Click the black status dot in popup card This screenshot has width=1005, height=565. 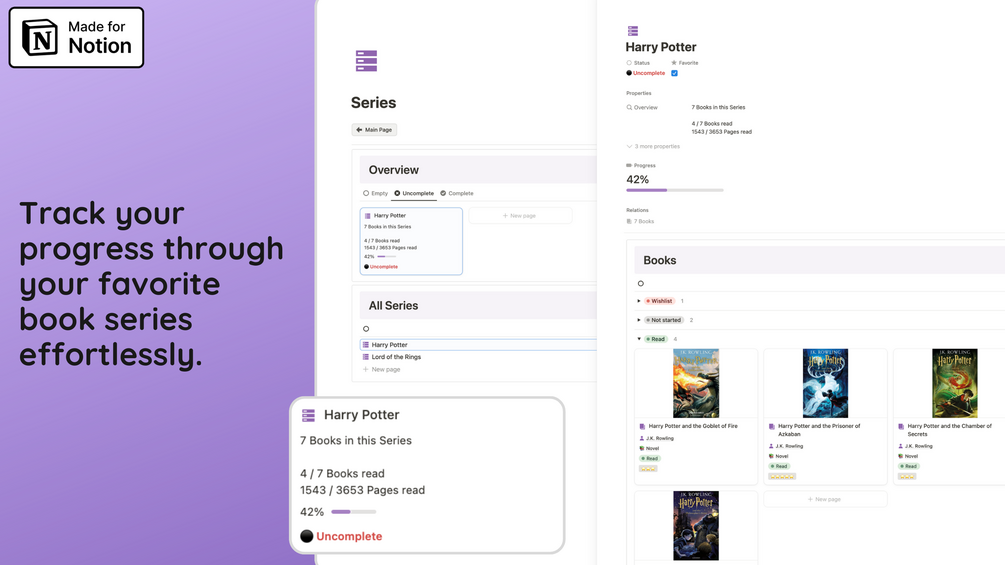[306, 536]
